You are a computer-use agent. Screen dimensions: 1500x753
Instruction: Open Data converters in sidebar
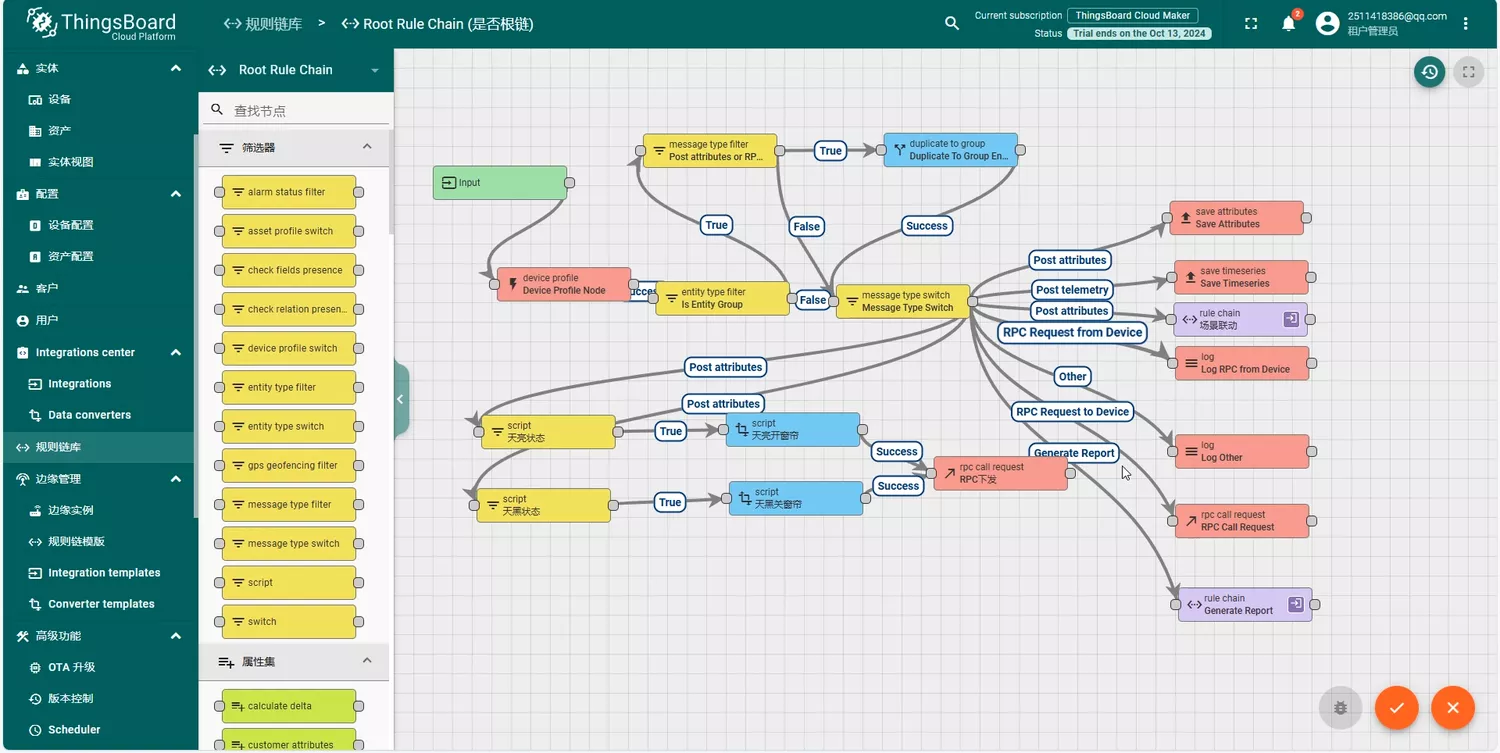[89, 415]
